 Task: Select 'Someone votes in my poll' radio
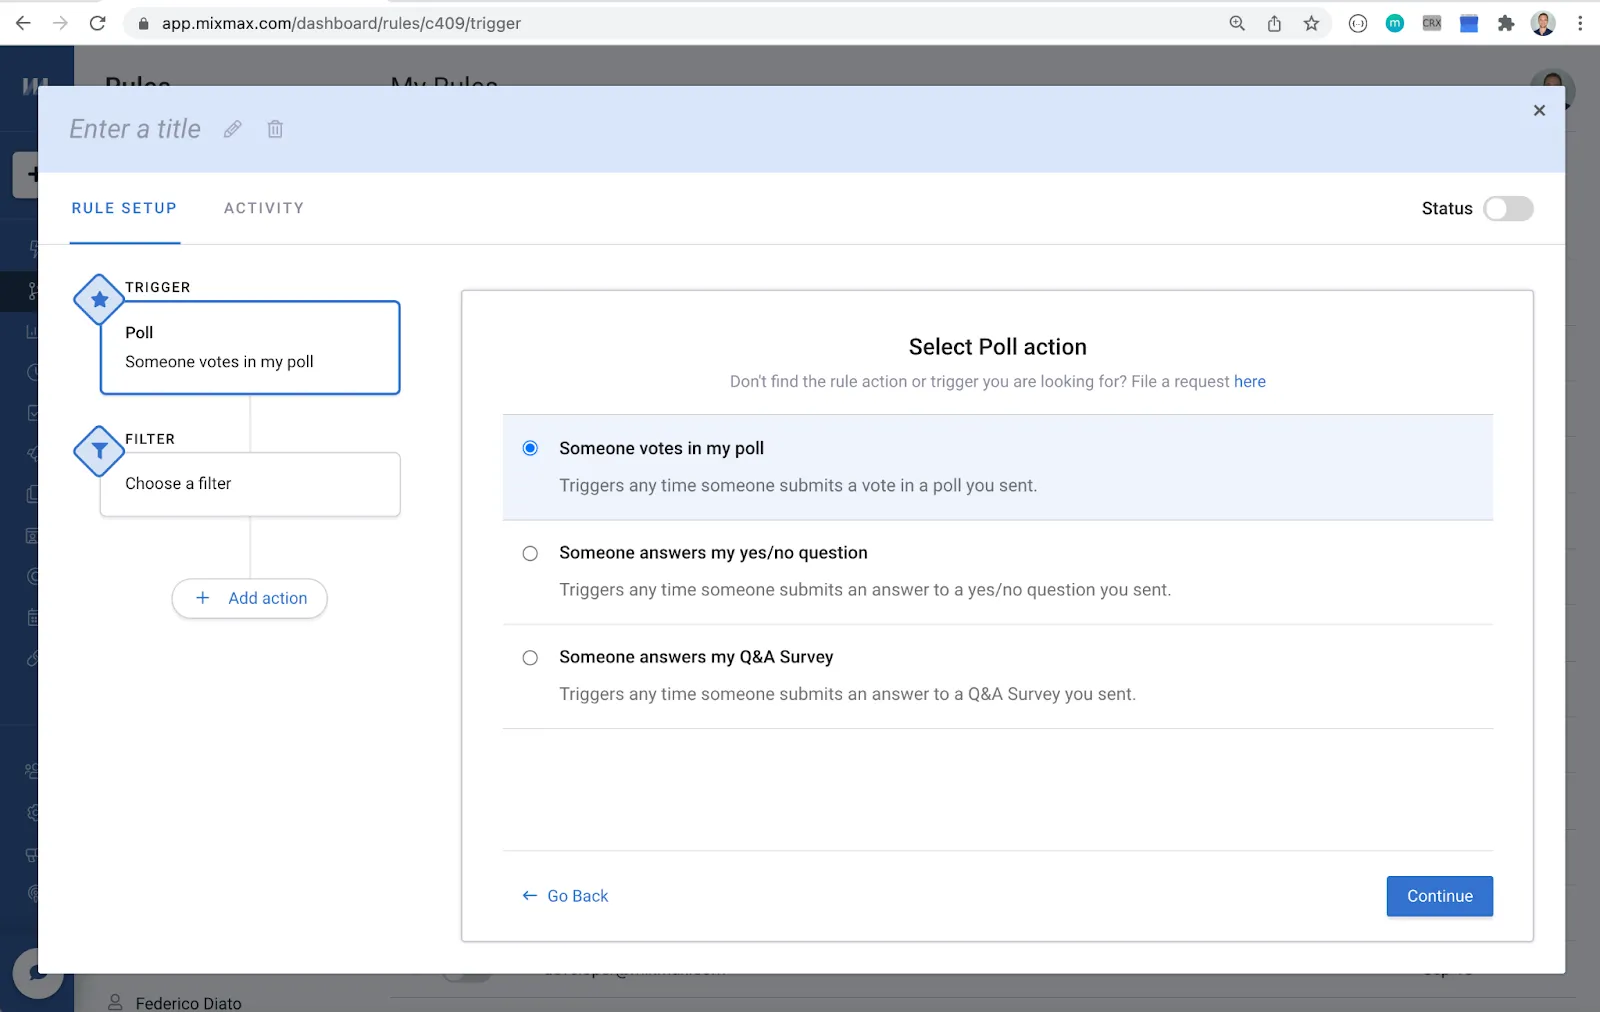point(530,448)
